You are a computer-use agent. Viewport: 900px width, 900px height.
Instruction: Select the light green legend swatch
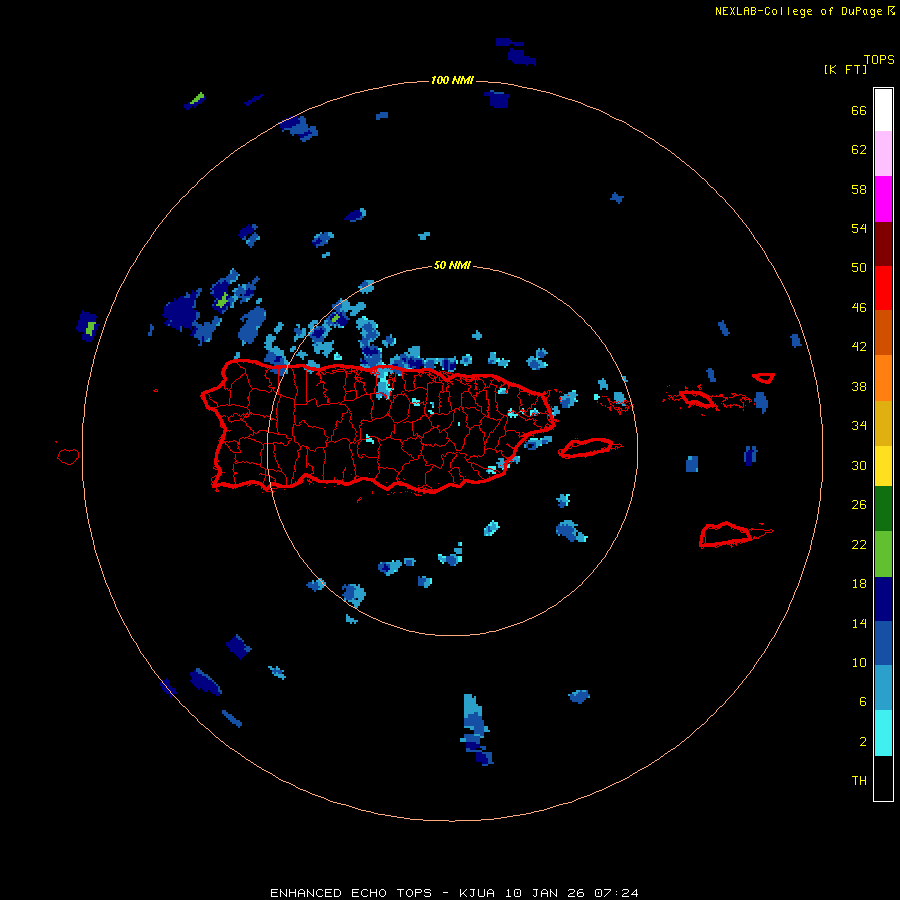pyautogui.click(x=883, y=554)
